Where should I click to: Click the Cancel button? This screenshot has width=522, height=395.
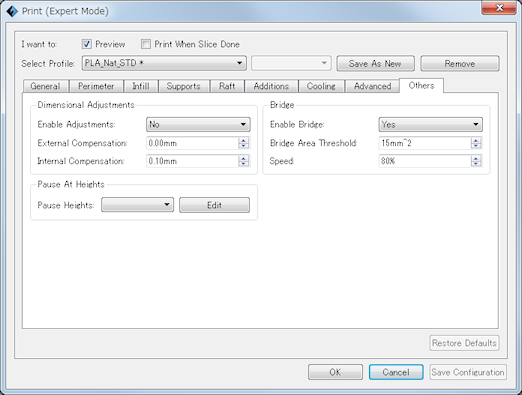pyautogui.click(x=396, y=372)
